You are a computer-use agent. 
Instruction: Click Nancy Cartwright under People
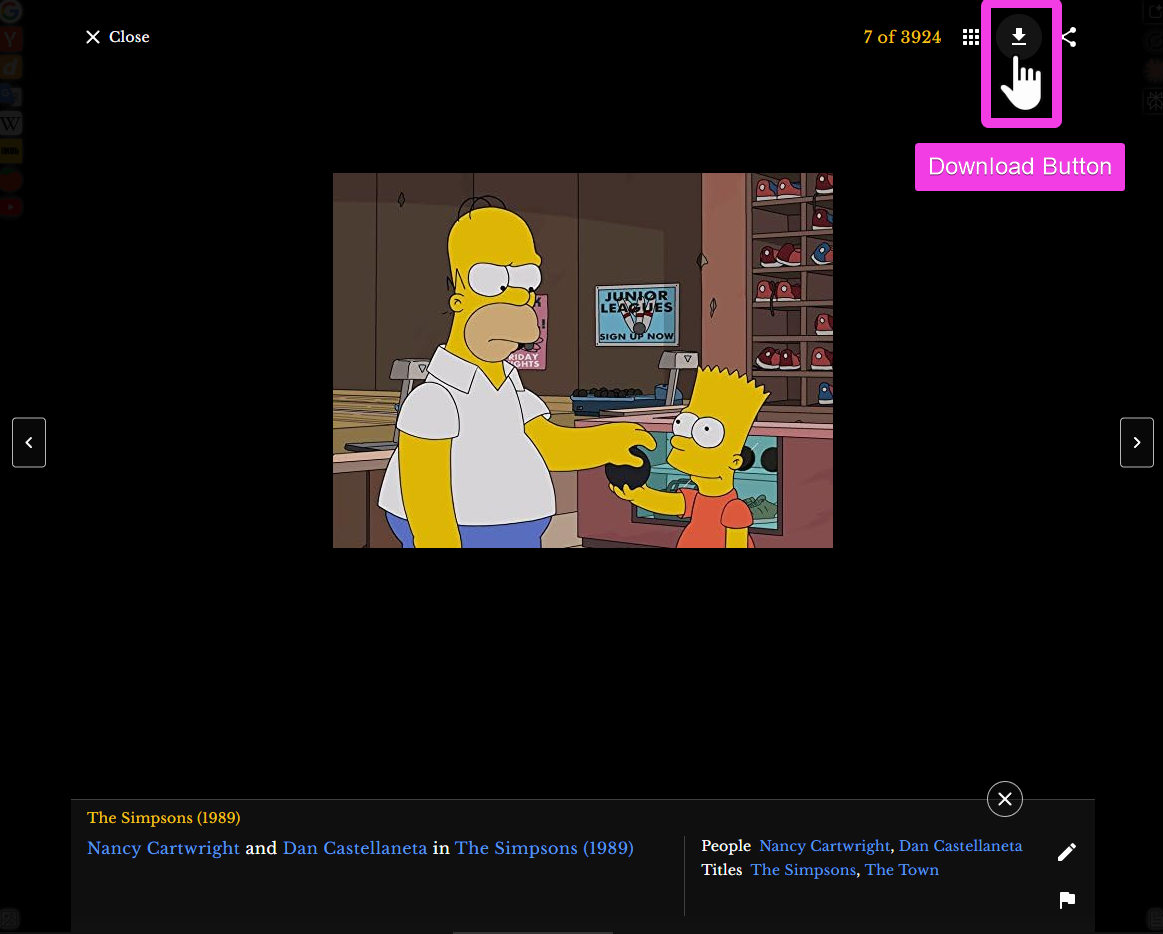click(824, 846)
